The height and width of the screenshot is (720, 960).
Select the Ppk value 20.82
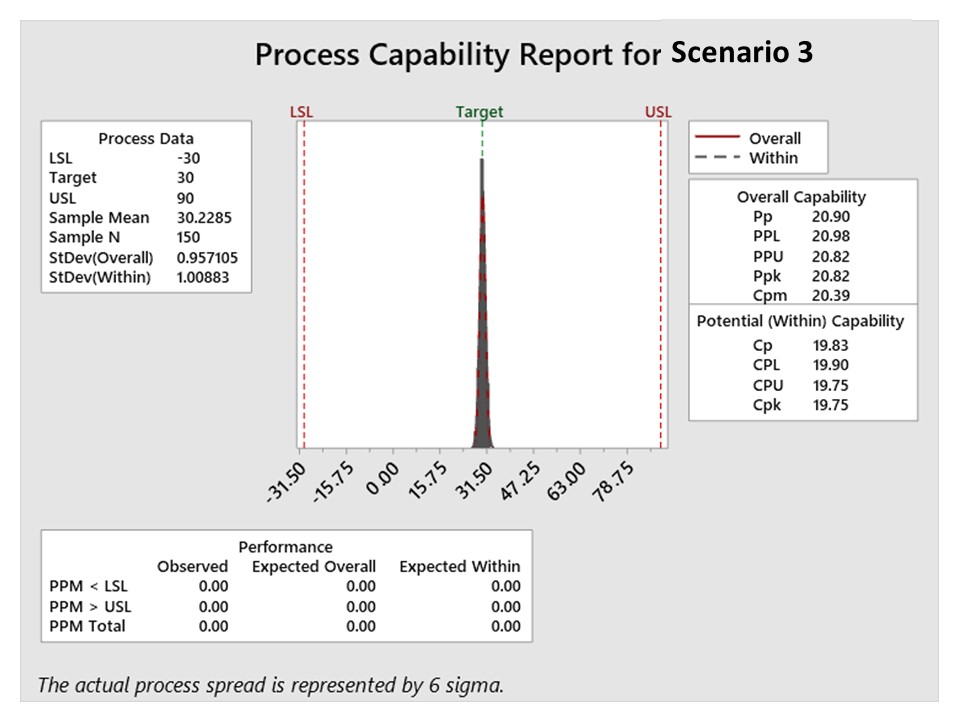818,275
